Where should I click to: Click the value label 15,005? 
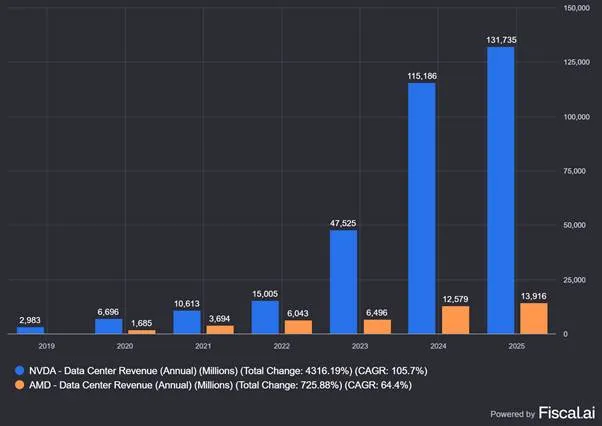click(265, 294)
